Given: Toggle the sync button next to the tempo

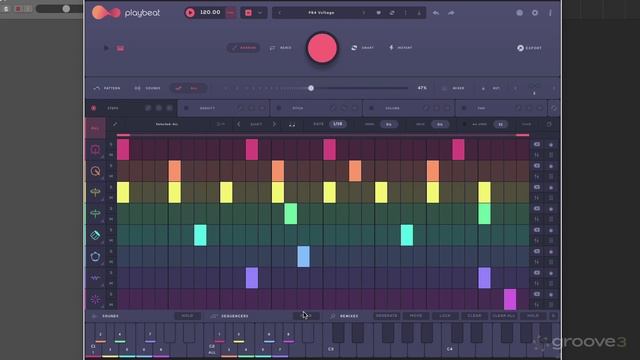Looking at the screenshot, I should pyautogui.click(x=231, y=13).
